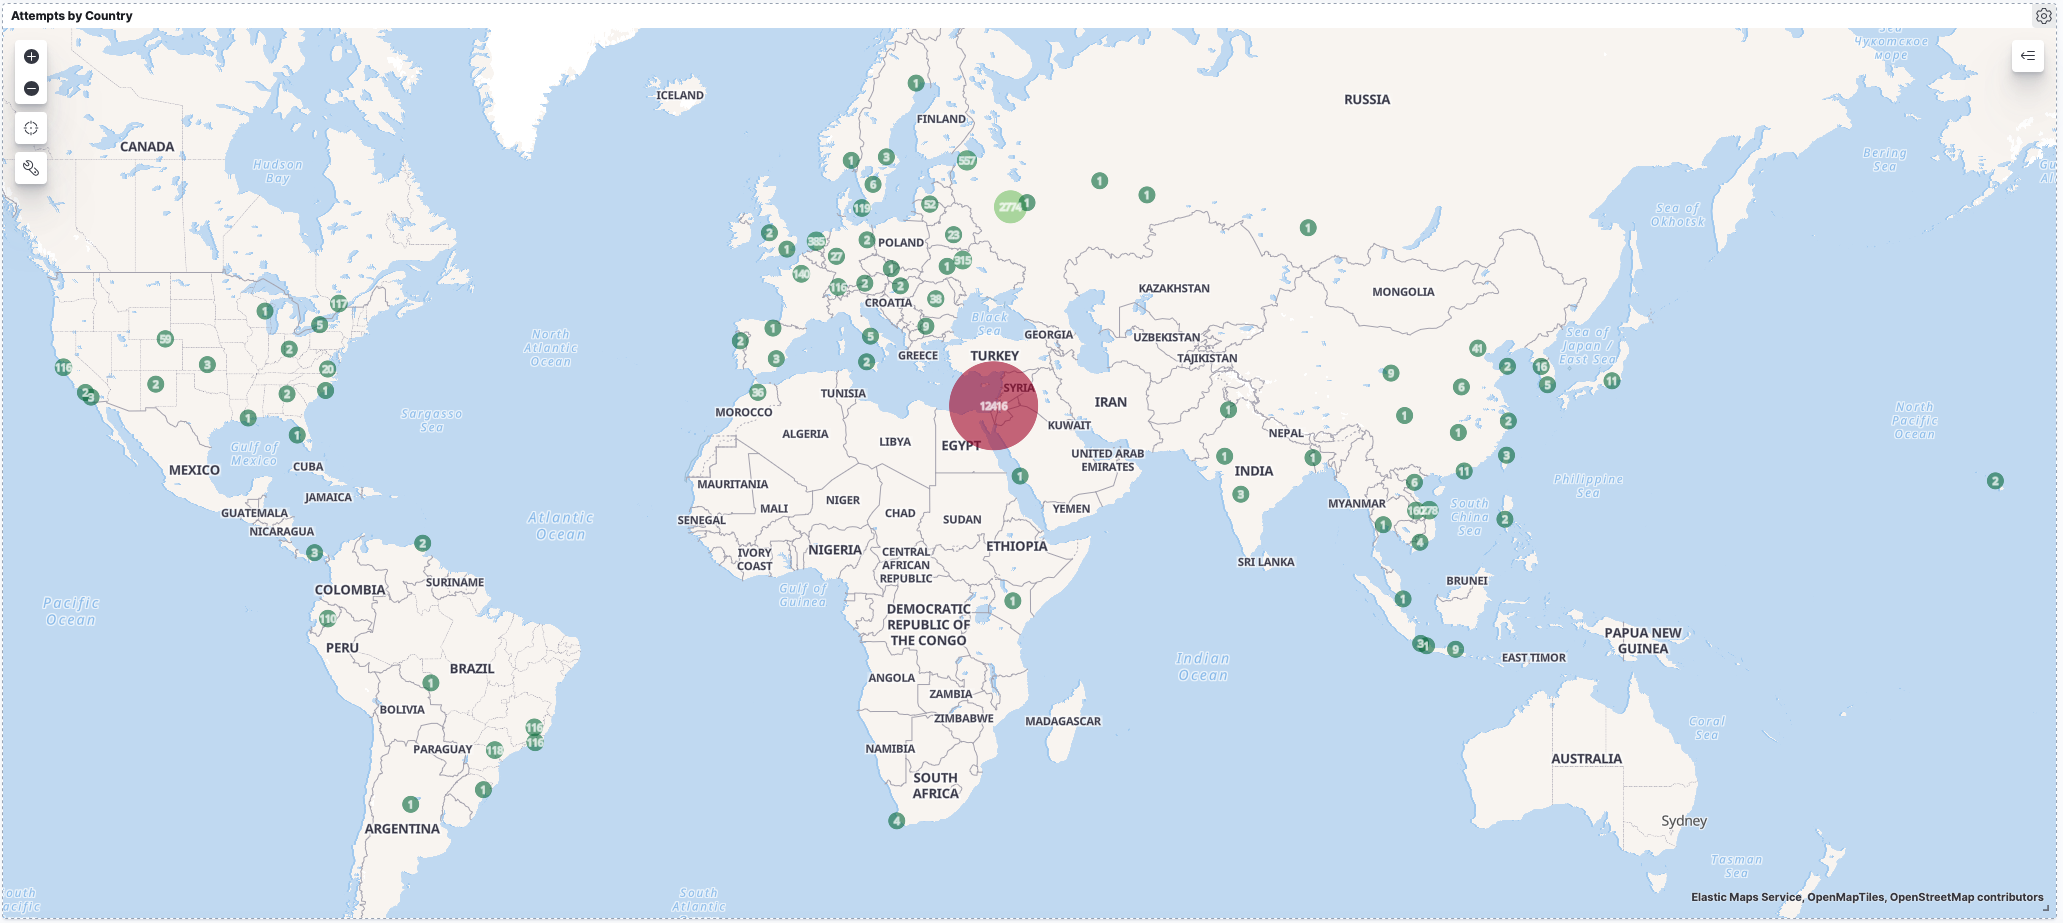Select the 4 cluster in South Africa

coord(897,821)
